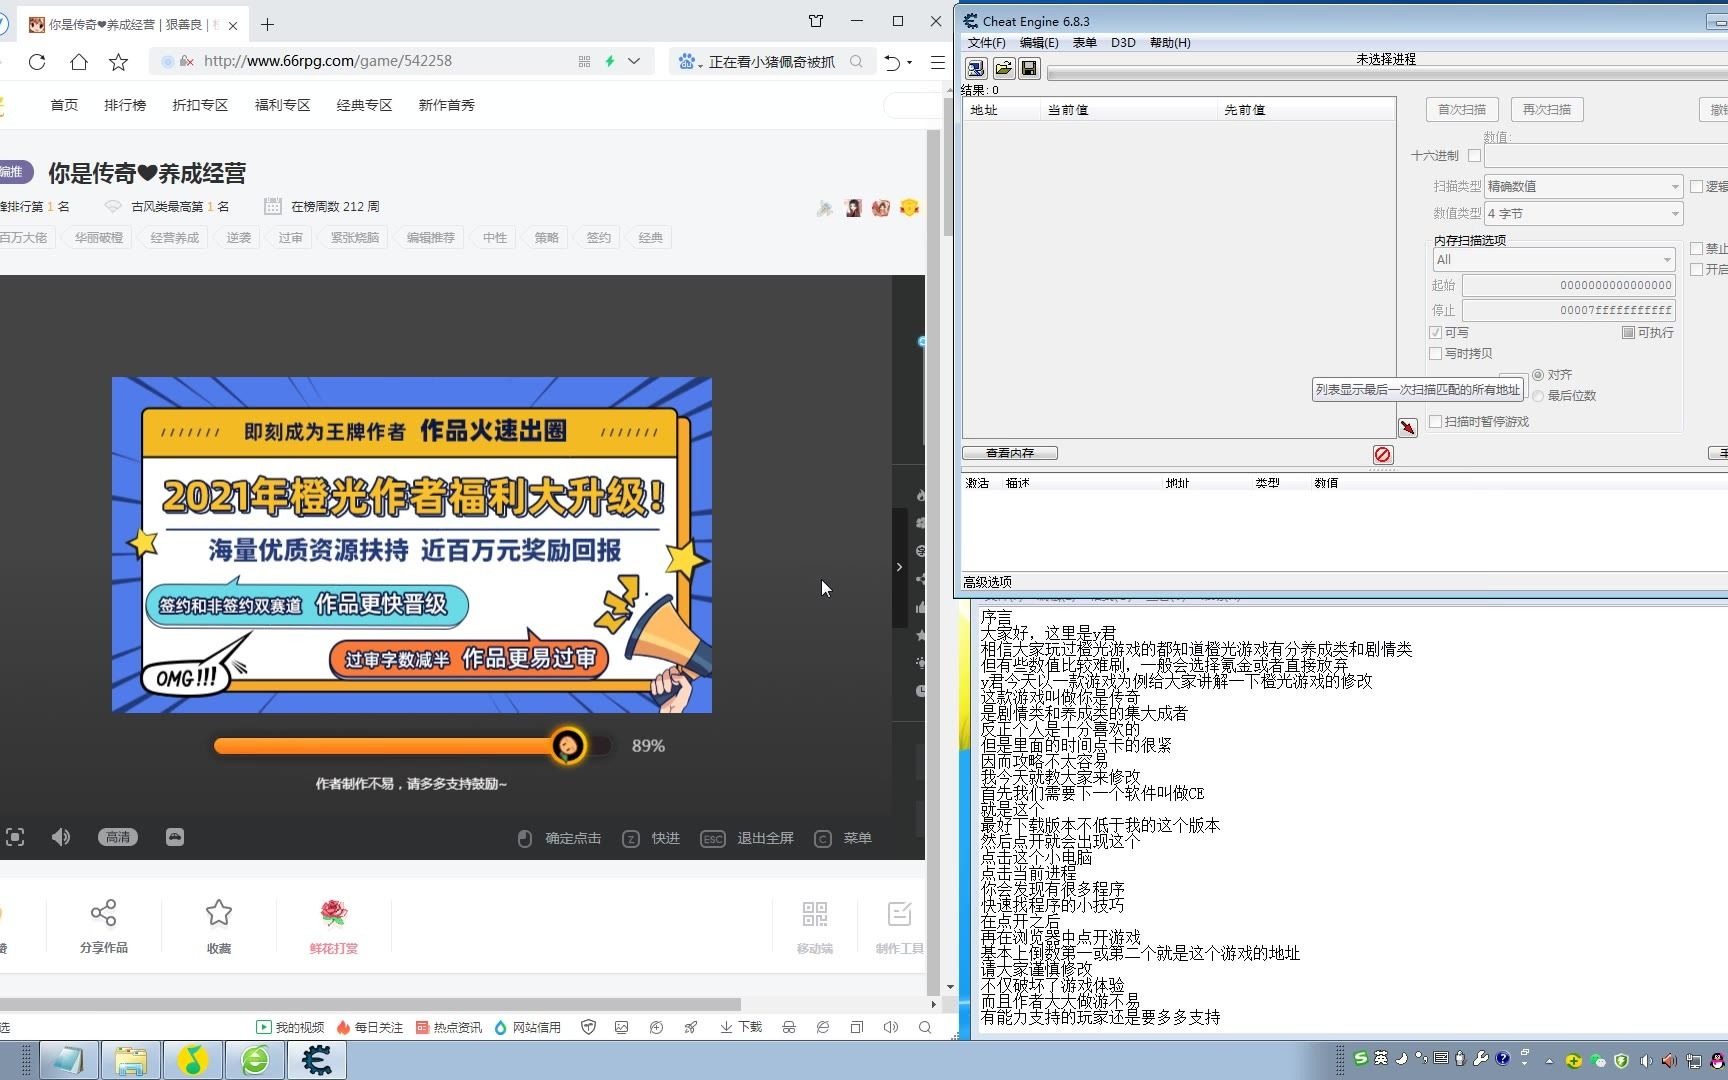Image resolution: width=1728 pixels, height=1080 pixels.
Task: Click the webpage vertical scrollbar
Action: [948, 168]
